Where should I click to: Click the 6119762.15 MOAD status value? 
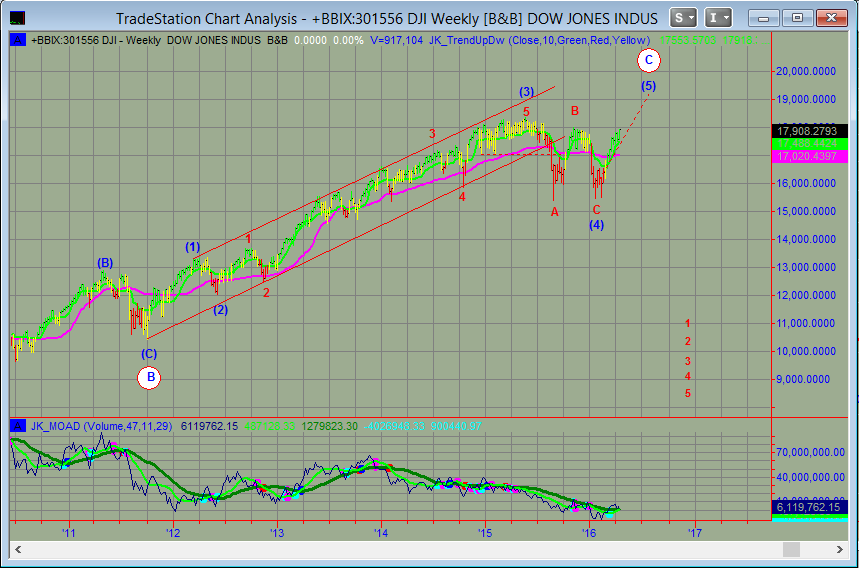[209, 426]
